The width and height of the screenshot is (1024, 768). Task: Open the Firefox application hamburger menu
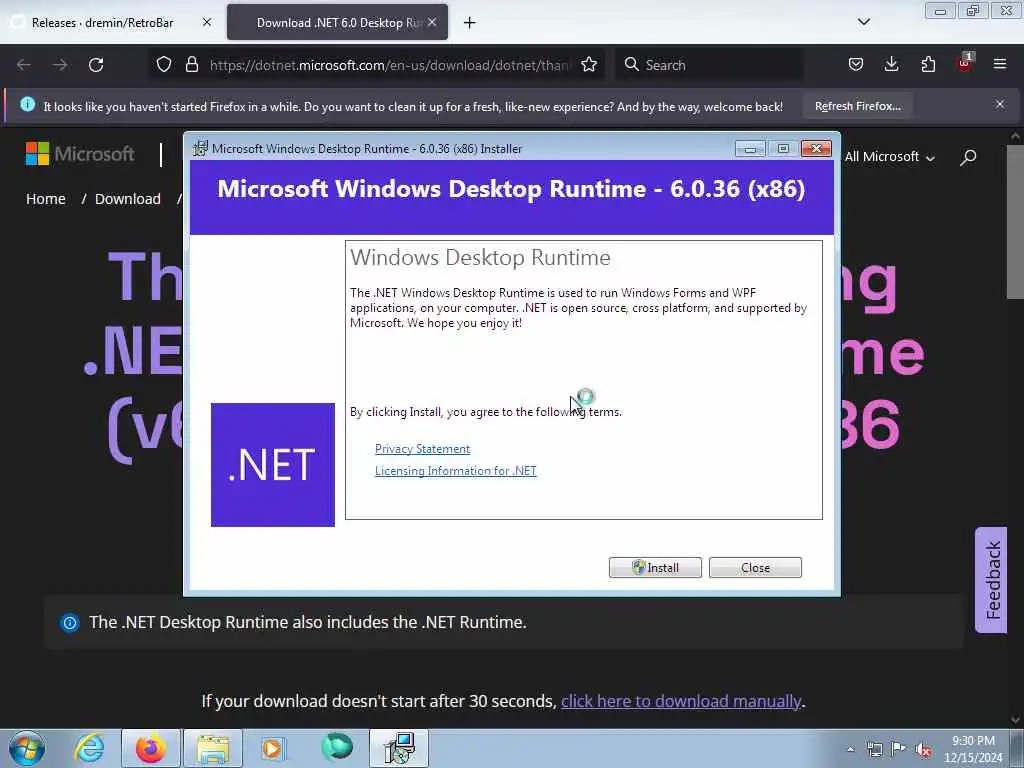pos(1000,64)
